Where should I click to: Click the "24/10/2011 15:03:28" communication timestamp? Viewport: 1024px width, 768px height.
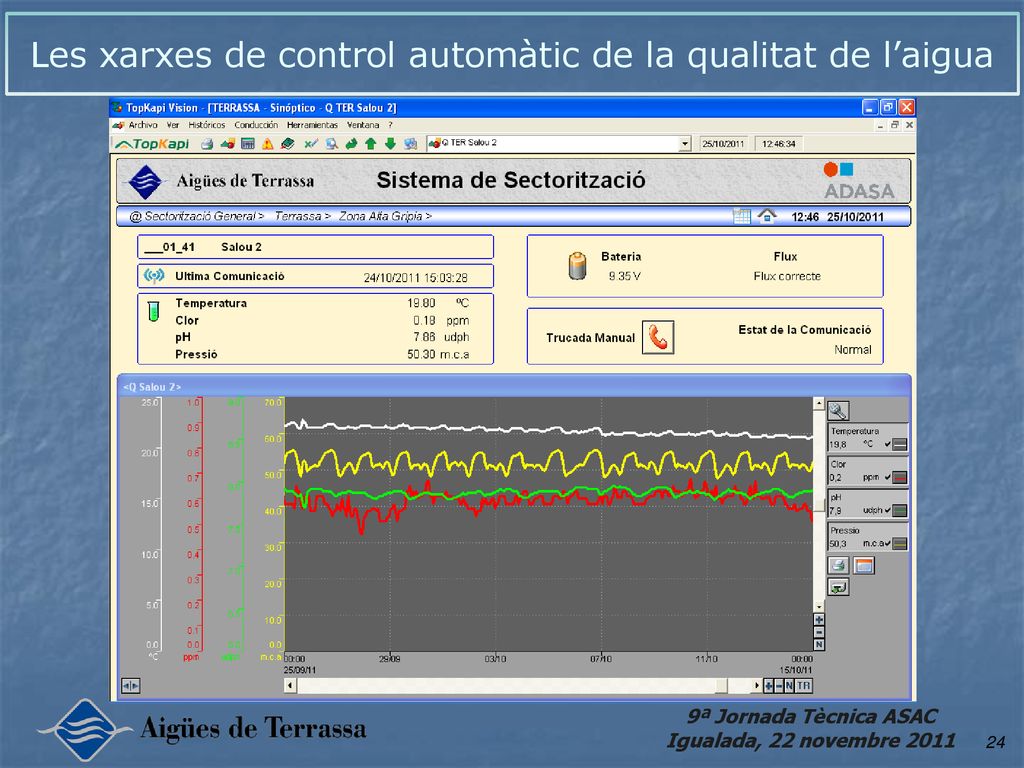(x=415, y=278)
